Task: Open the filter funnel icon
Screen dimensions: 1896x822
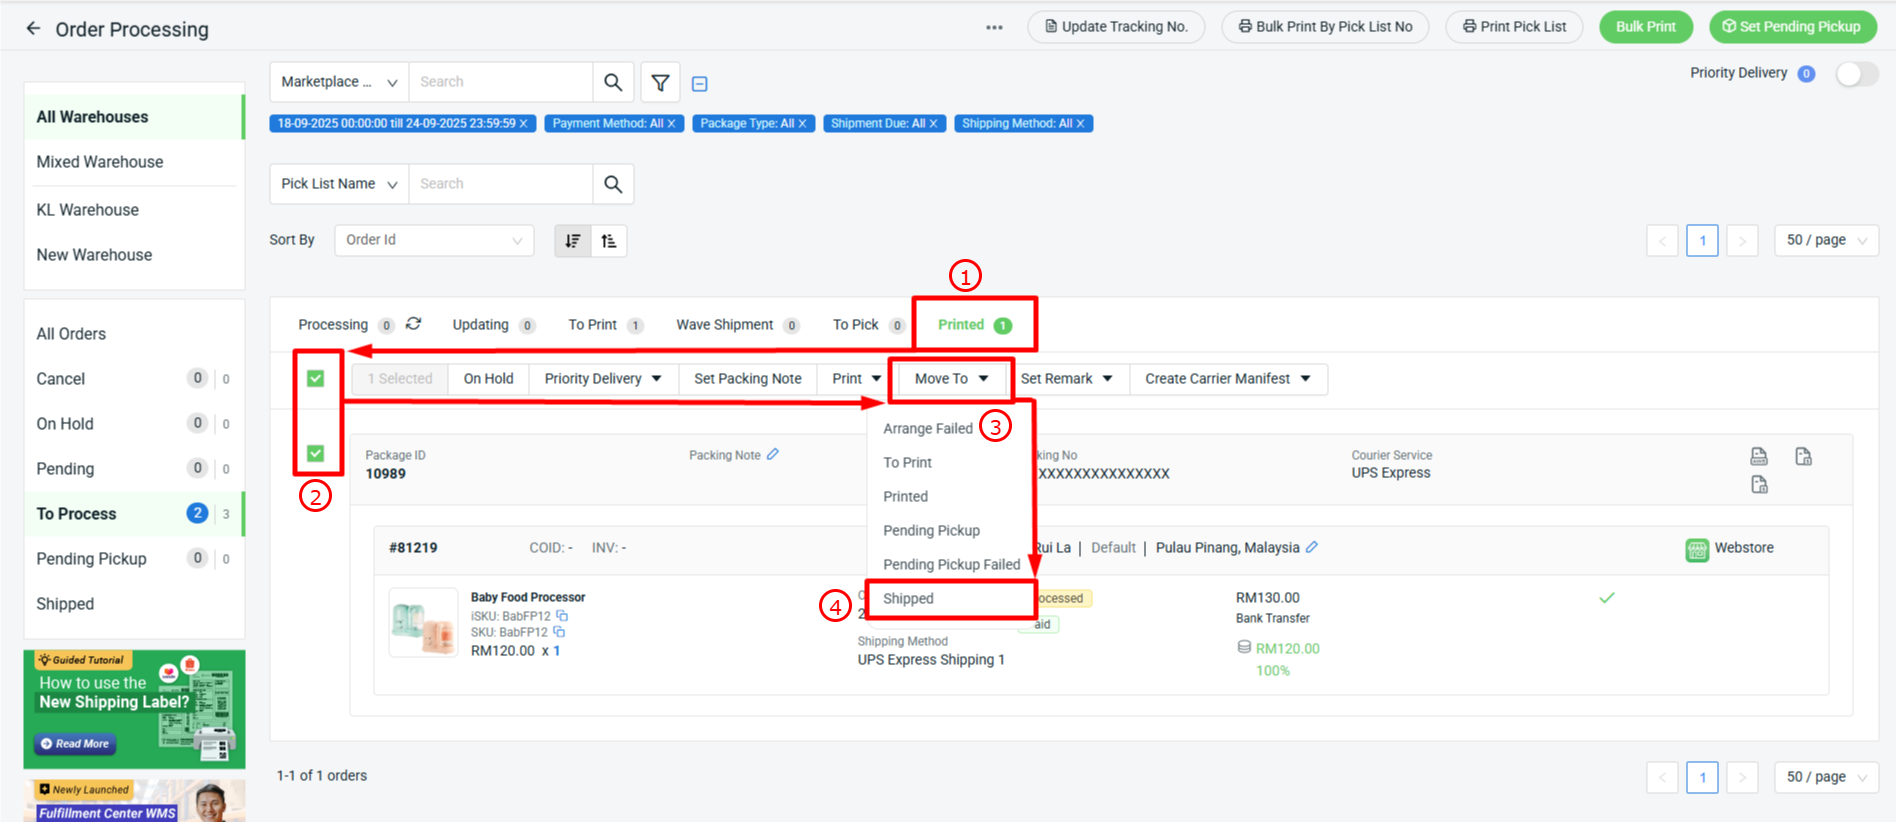Action: 660,83
